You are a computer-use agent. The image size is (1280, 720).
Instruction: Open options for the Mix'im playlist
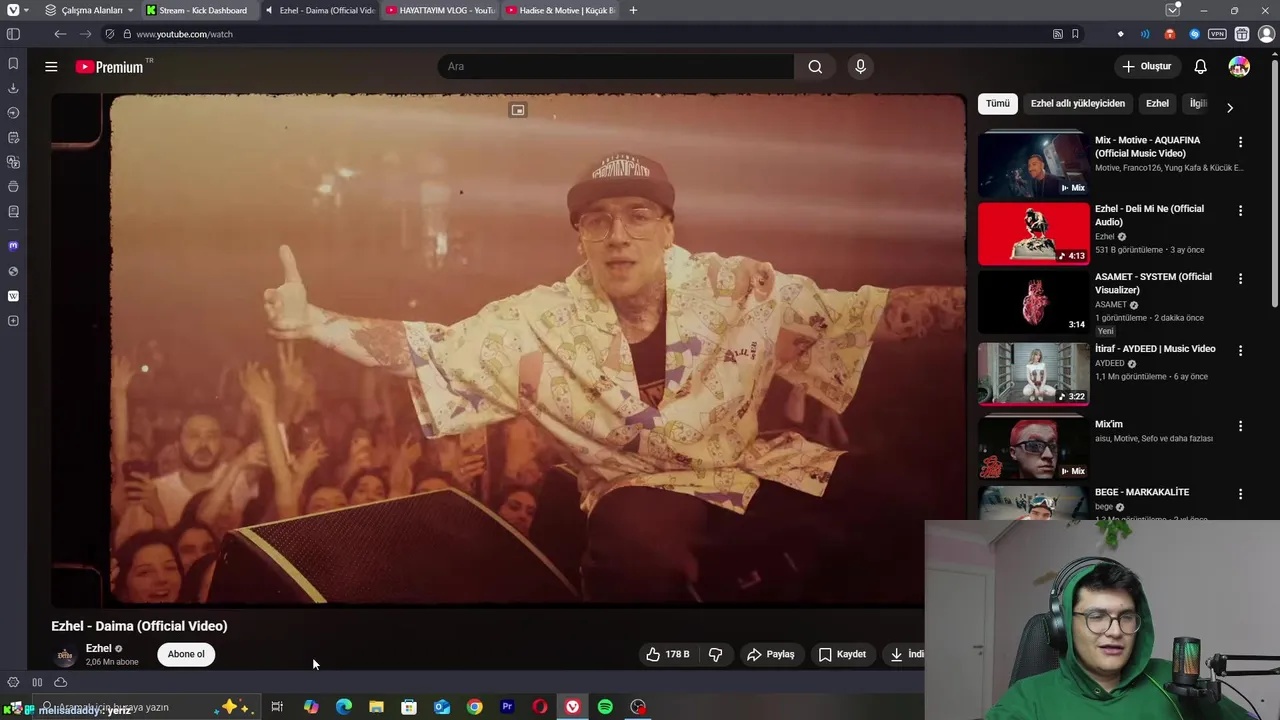point(1240,426)
